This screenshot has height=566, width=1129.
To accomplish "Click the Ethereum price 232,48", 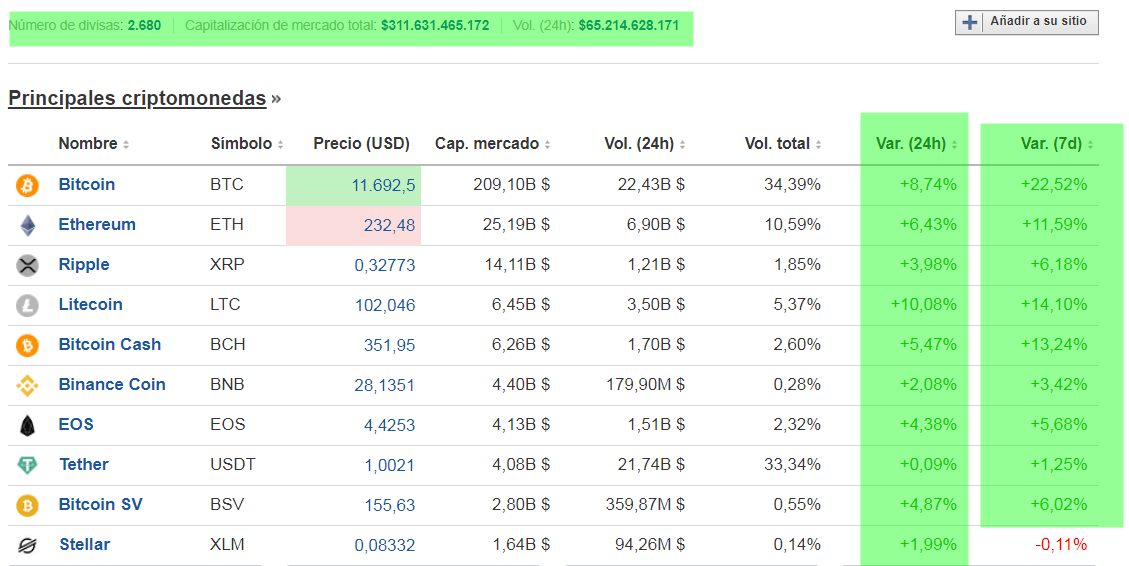I will tap(389, 226).
